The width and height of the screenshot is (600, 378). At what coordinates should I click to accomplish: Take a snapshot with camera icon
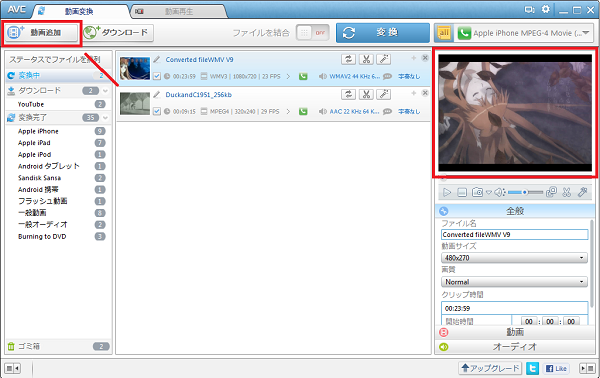click(x=477, y=192)
